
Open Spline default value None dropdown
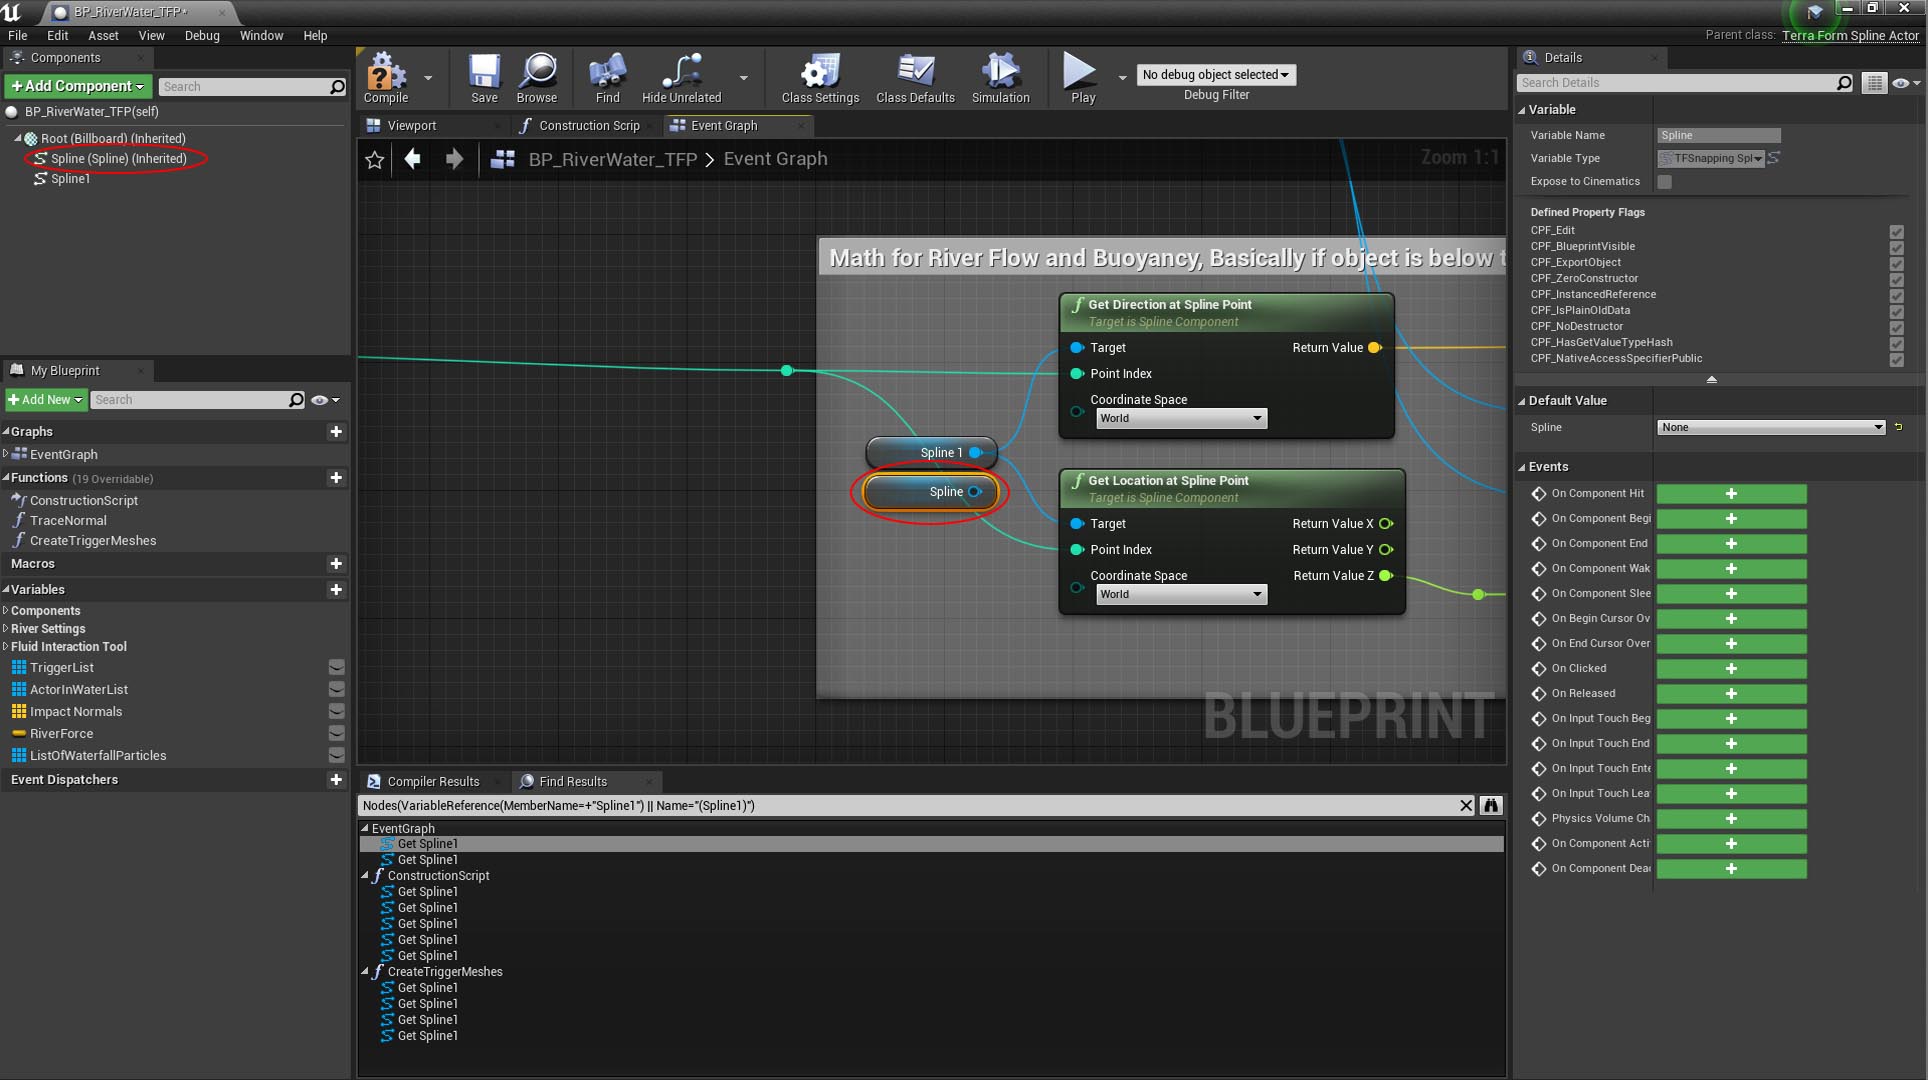point(1770,427)
